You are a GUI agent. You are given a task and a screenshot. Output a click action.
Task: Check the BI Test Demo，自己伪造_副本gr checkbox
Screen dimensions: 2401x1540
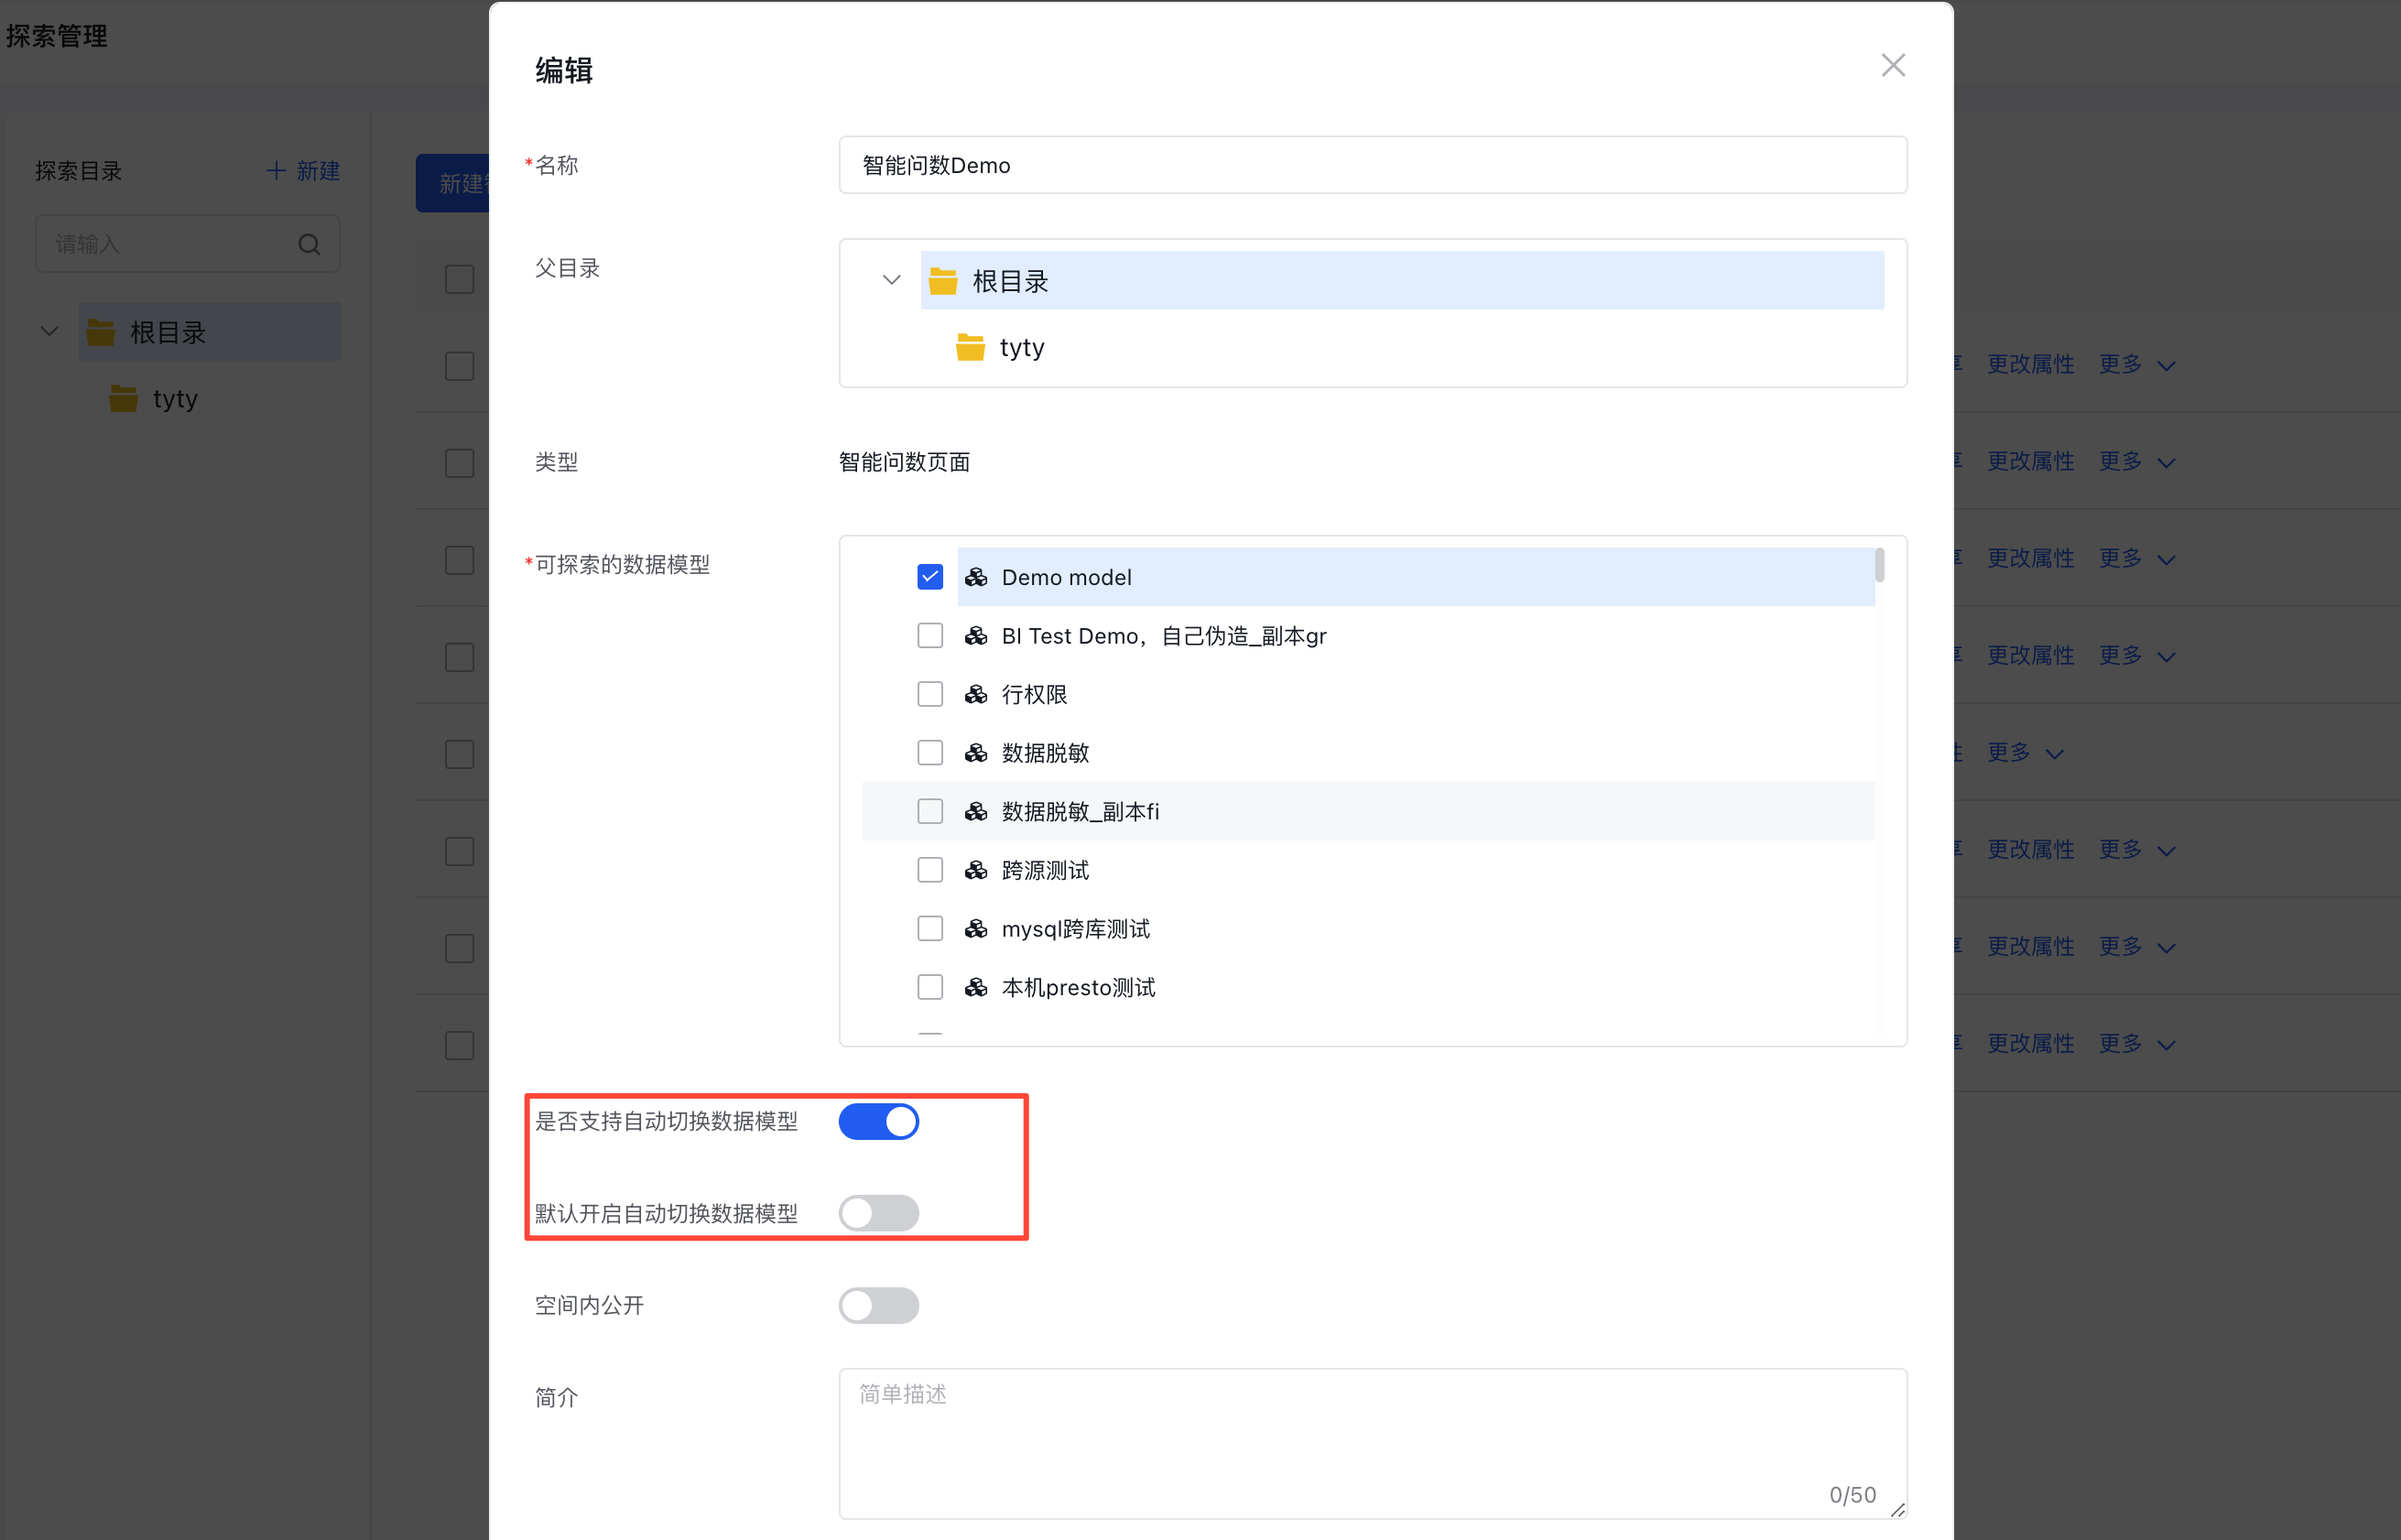[x=930, y=636]
